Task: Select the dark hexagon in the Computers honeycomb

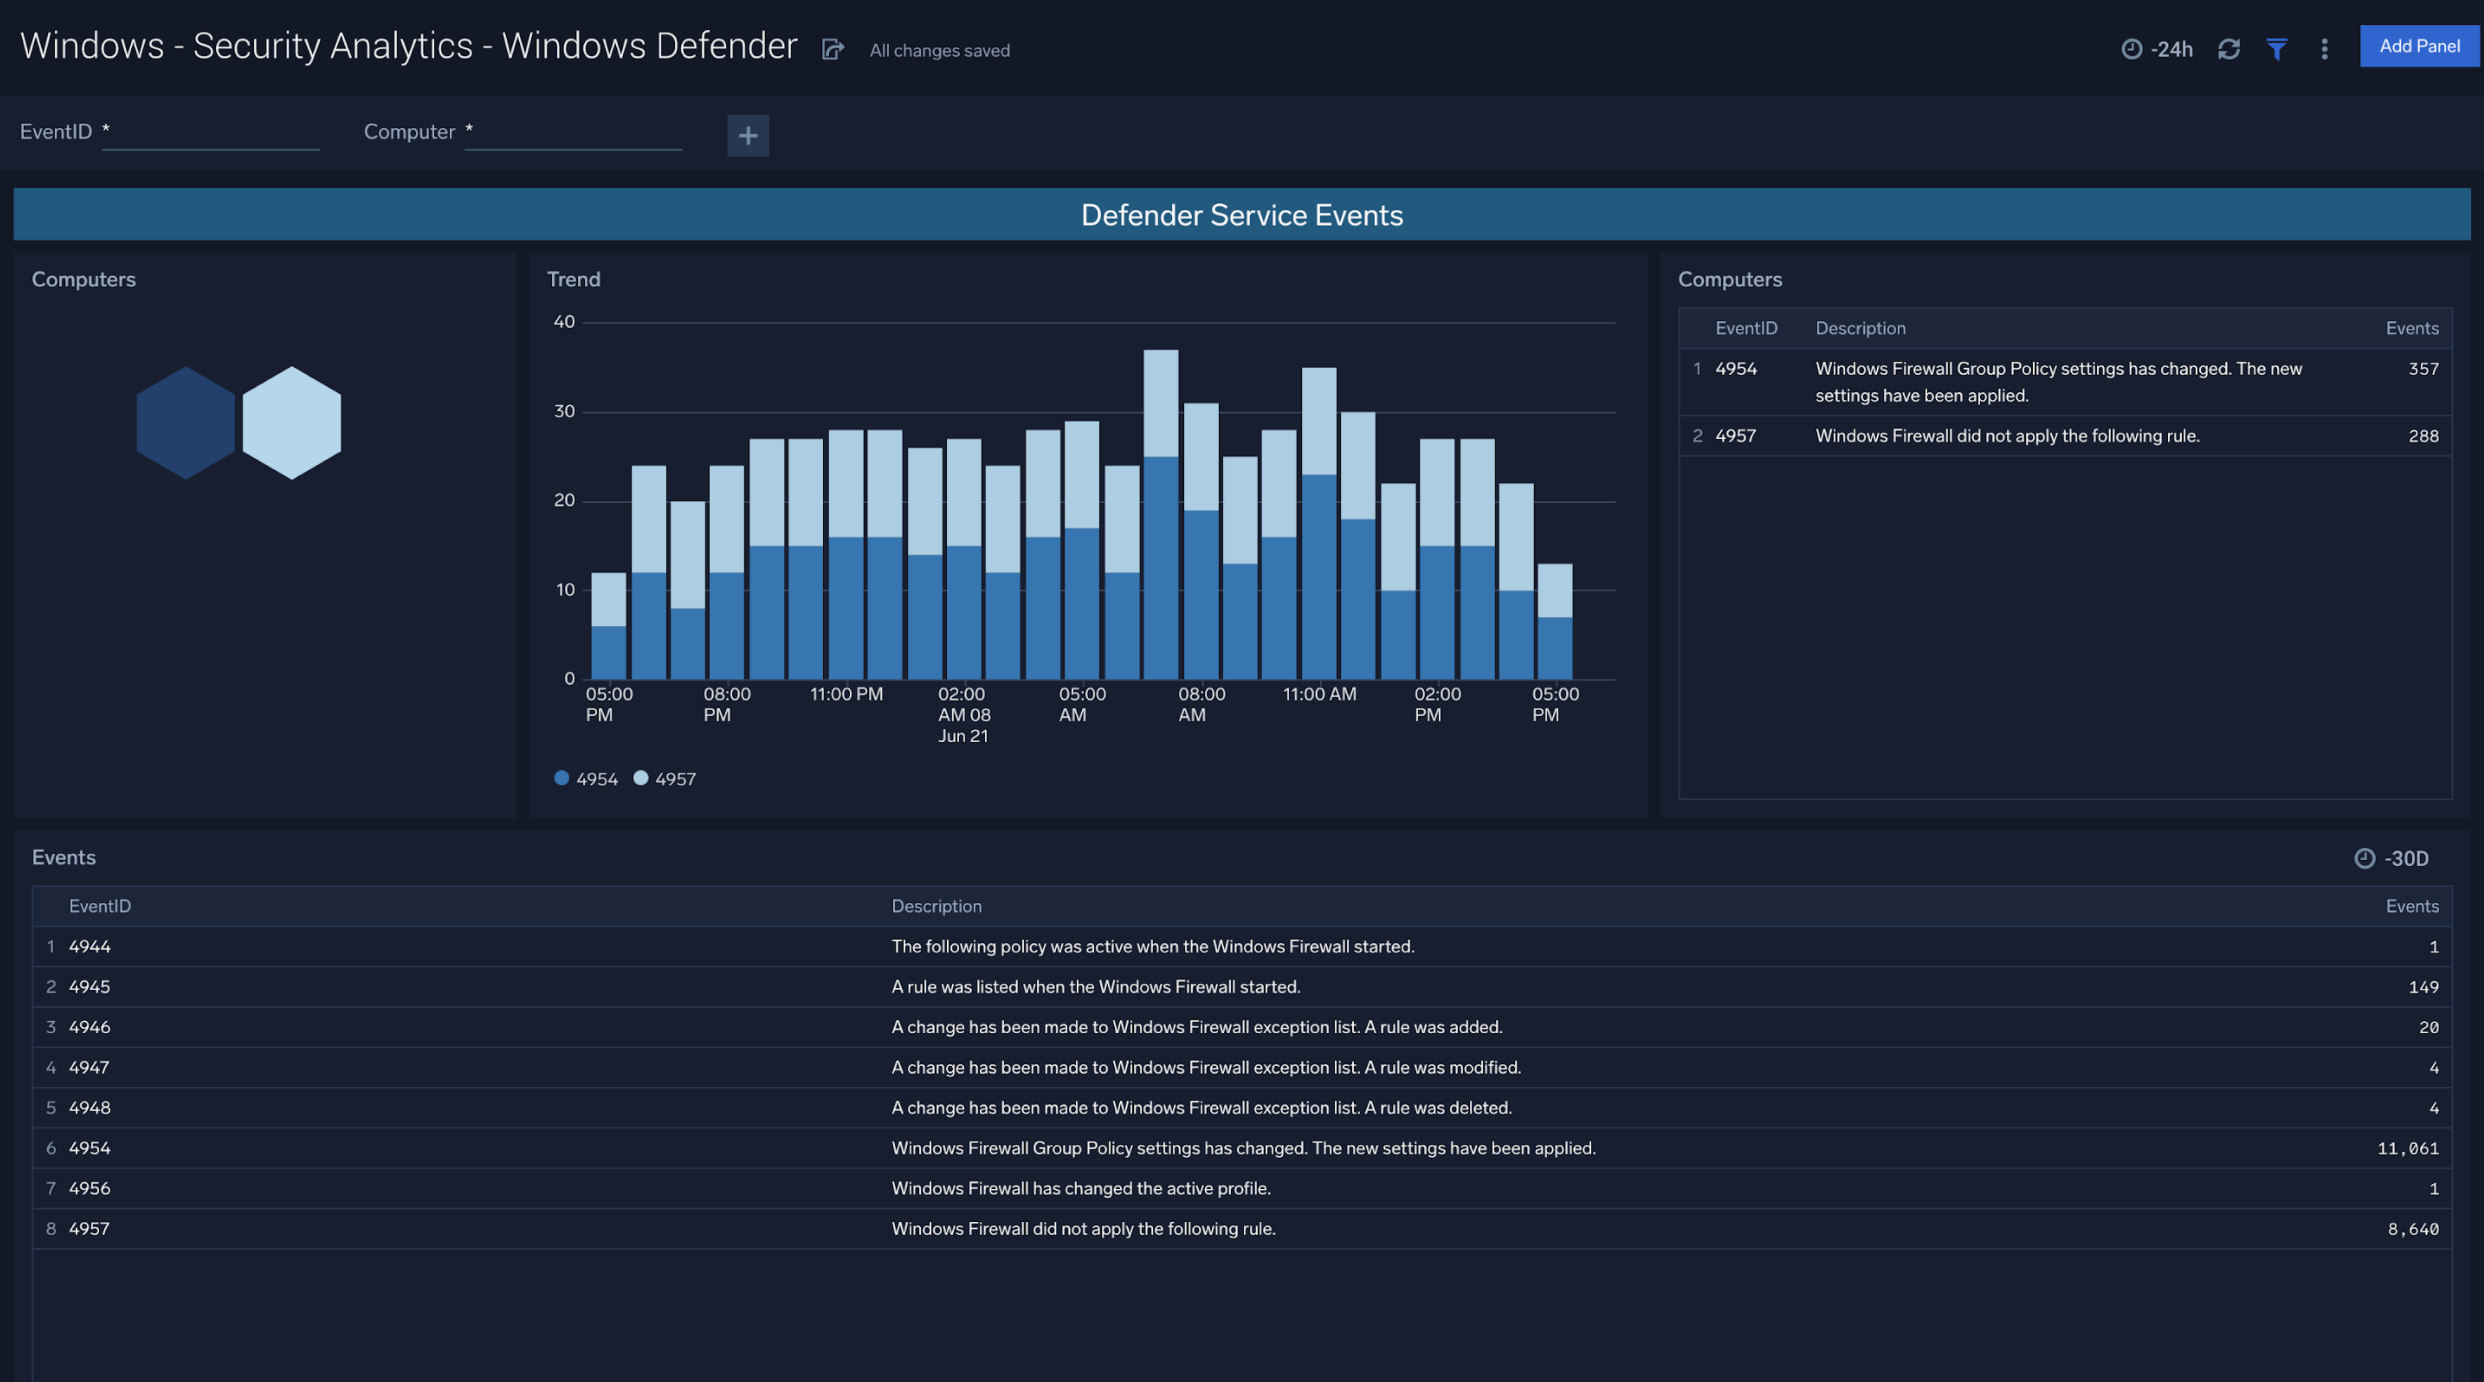Action: click(x=186, y=421)
